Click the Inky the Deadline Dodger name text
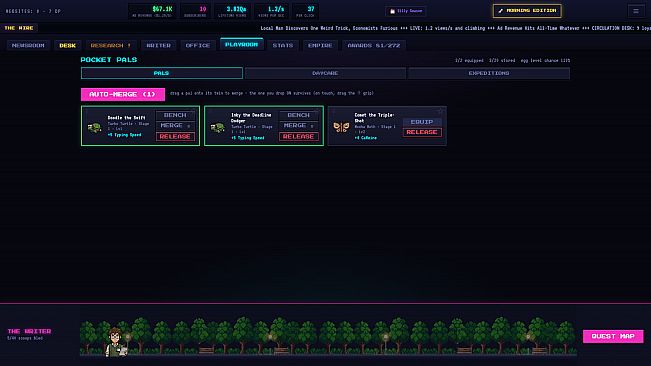The width and height of the screenshot is (651, 366). [251, 118]
